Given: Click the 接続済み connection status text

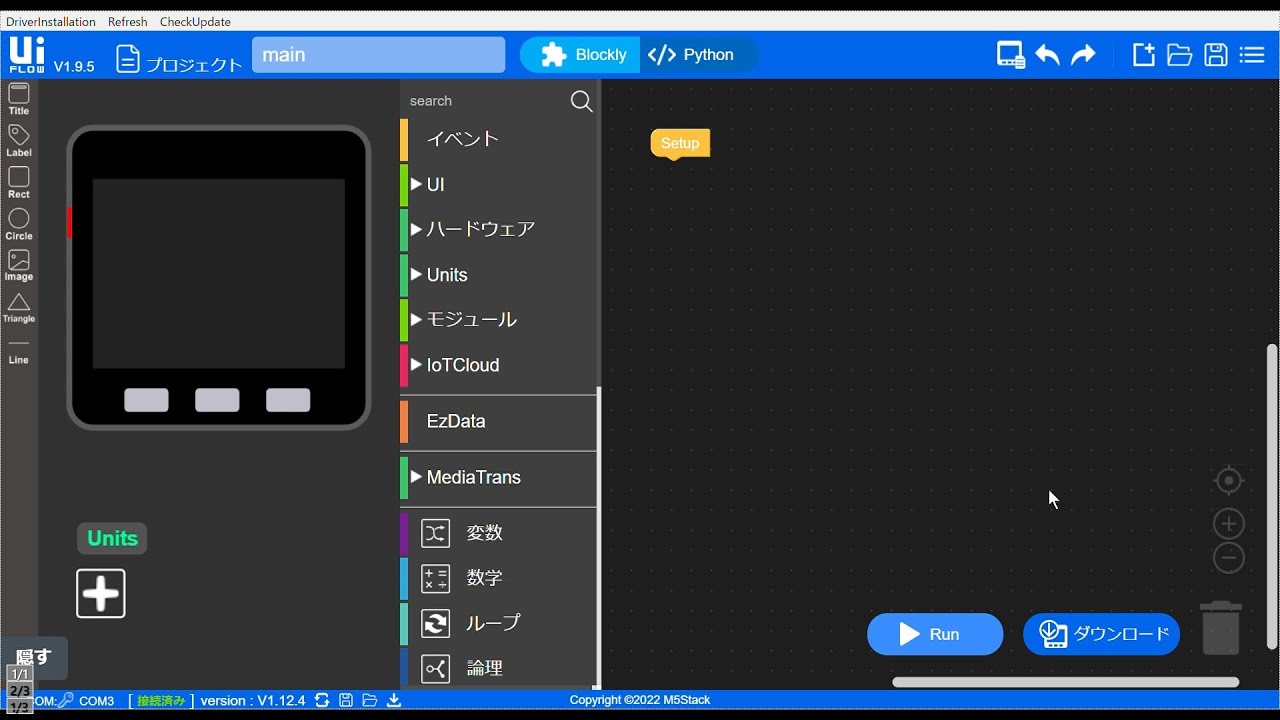Looking at the screenshot, I should 161,701.
